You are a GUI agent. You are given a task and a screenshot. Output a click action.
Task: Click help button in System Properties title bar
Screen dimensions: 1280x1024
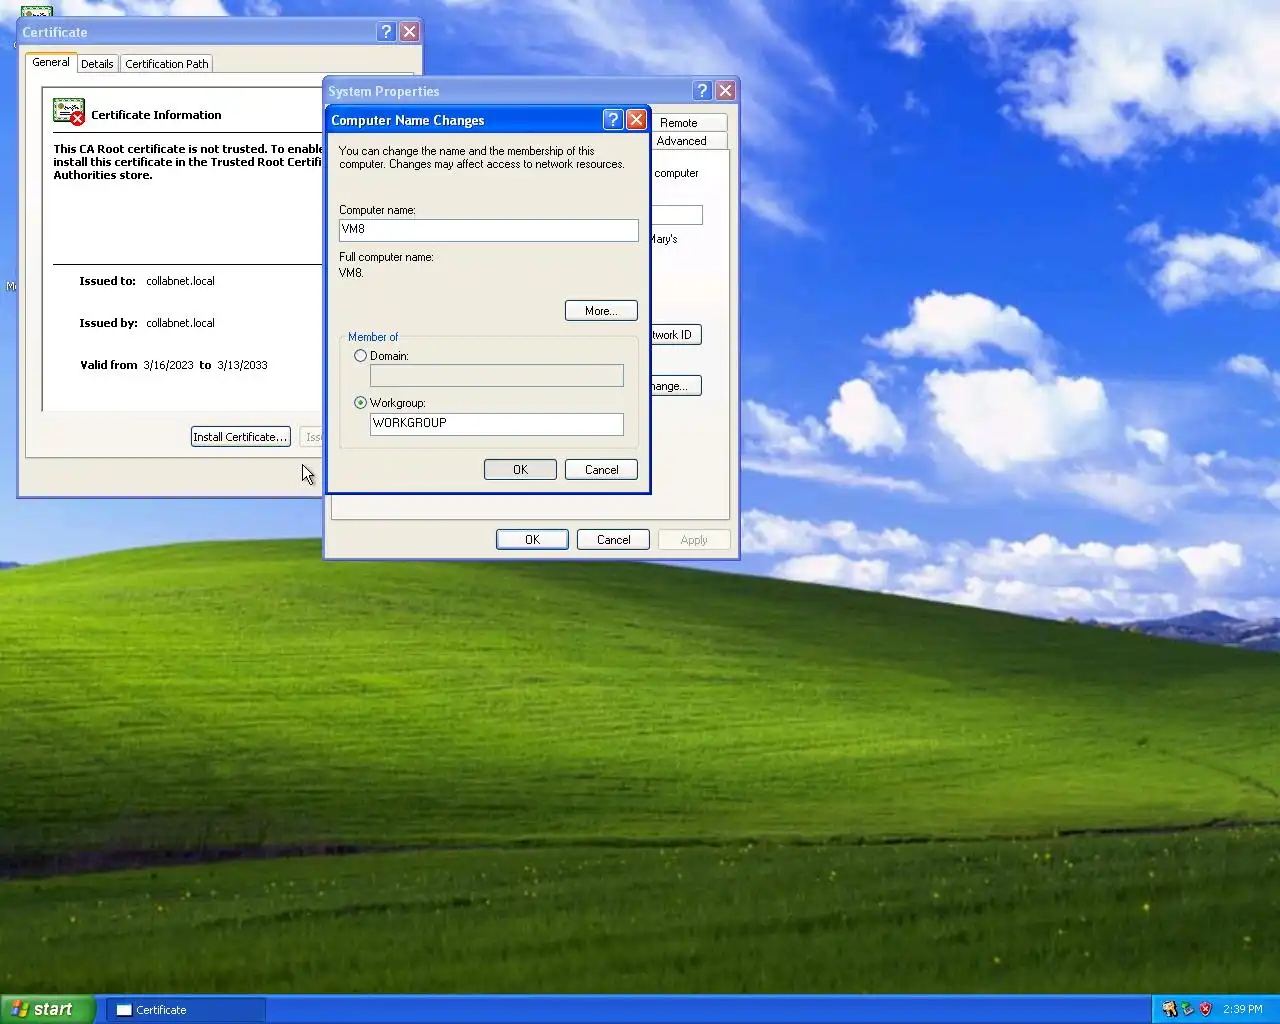702,91
